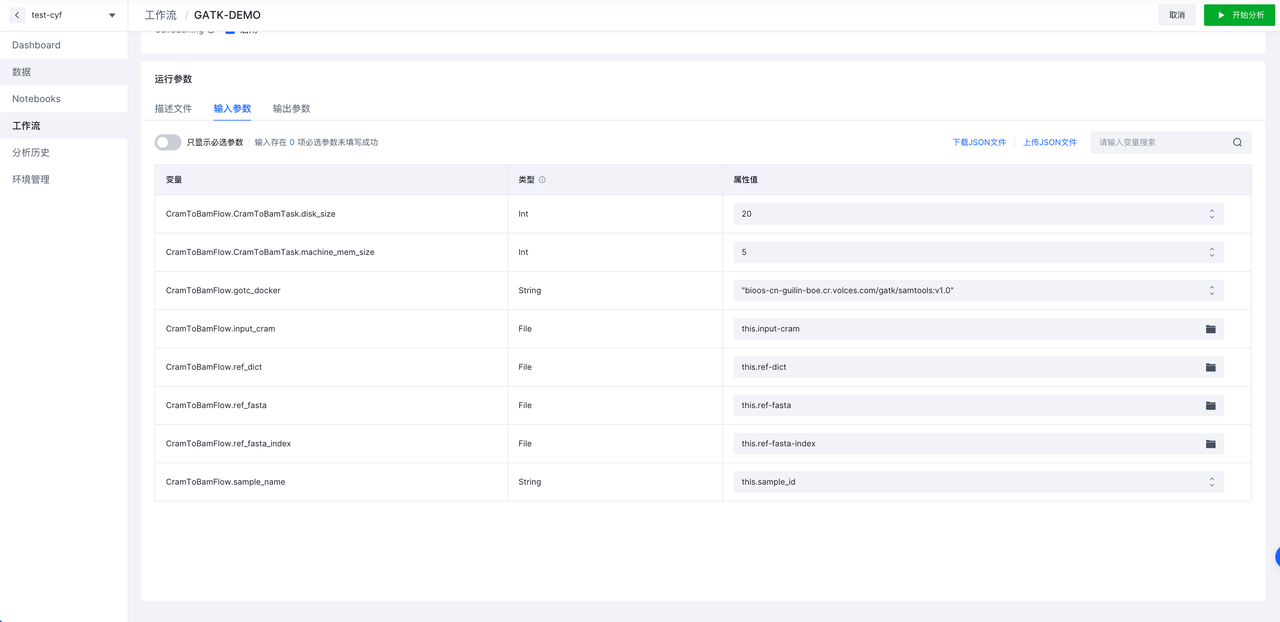Open Notebooks in the sidebar
The width and height of the screenshot is (1280, 622).
coord(36,99)
